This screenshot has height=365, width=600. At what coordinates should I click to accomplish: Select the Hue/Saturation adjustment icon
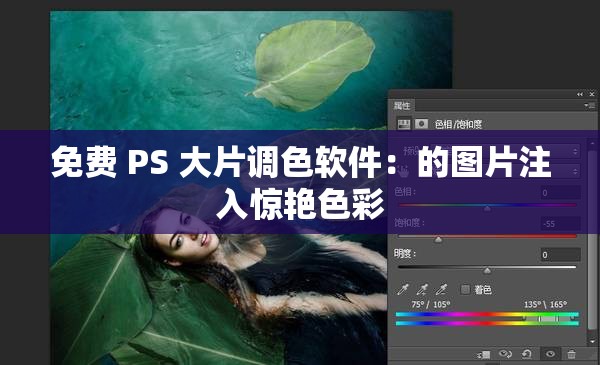(x=404, y=124)
